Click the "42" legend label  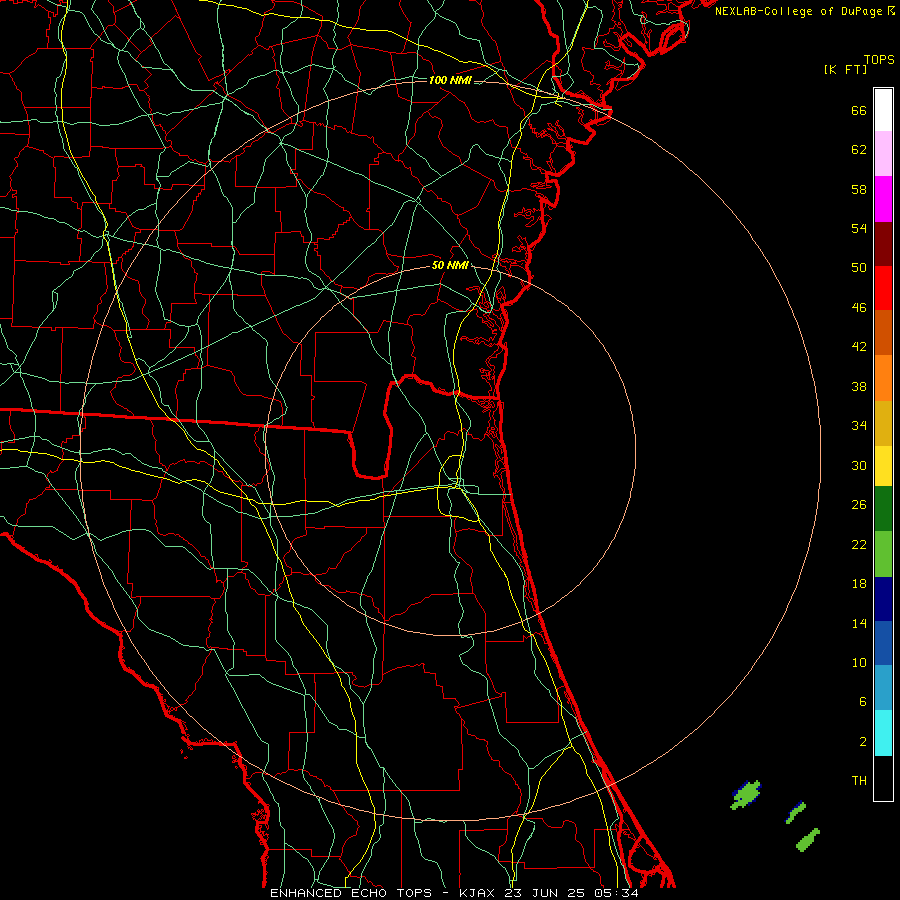tap(859, 347)
